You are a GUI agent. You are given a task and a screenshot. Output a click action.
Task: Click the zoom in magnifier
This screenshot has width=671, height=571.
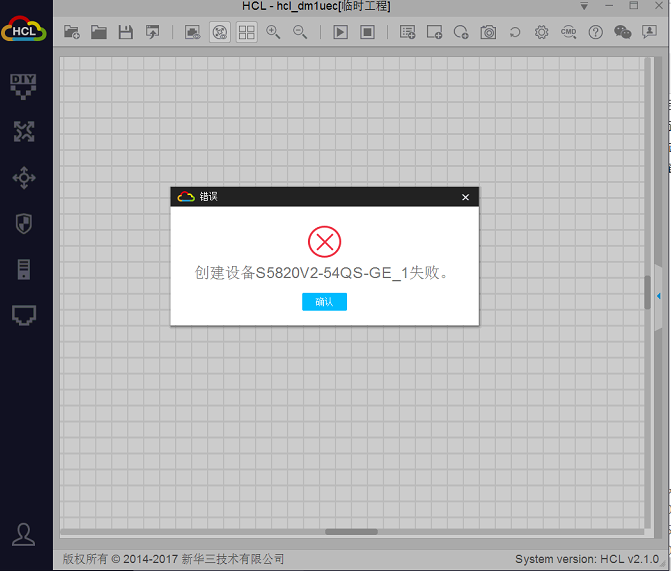(x=273, y=32)
